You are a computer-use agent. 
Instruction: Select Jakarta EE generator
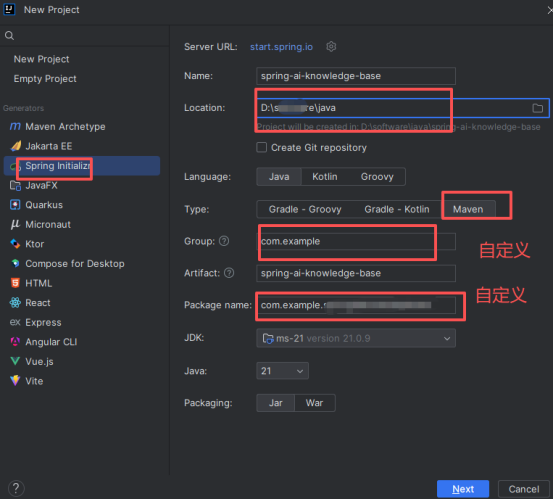pos(49,146)
